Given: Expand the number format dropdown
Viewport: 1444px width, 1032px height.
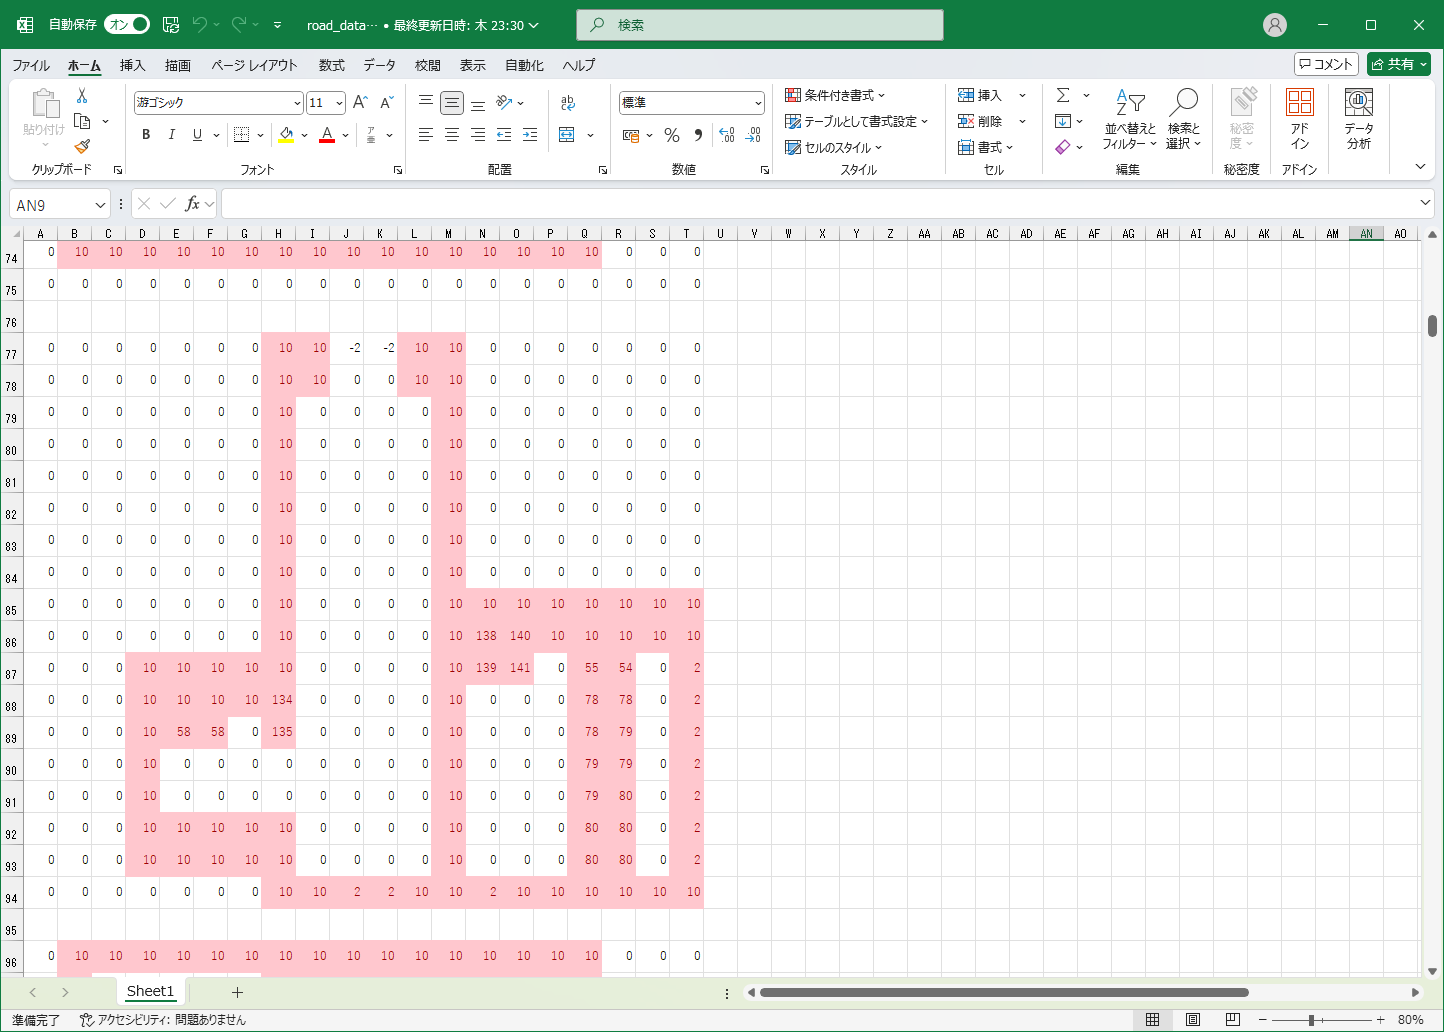Looking at the screenshot, I should click(x=758, y=103).
